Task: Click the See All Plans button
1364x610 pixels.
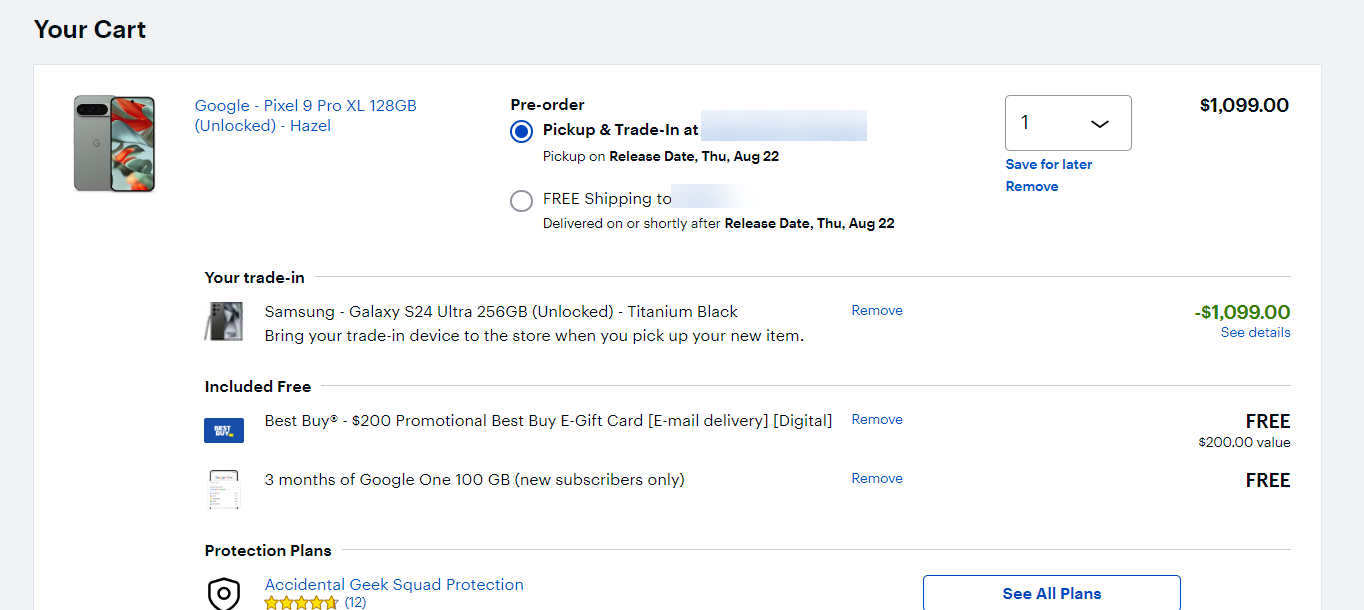Action: coord(1051,593)
